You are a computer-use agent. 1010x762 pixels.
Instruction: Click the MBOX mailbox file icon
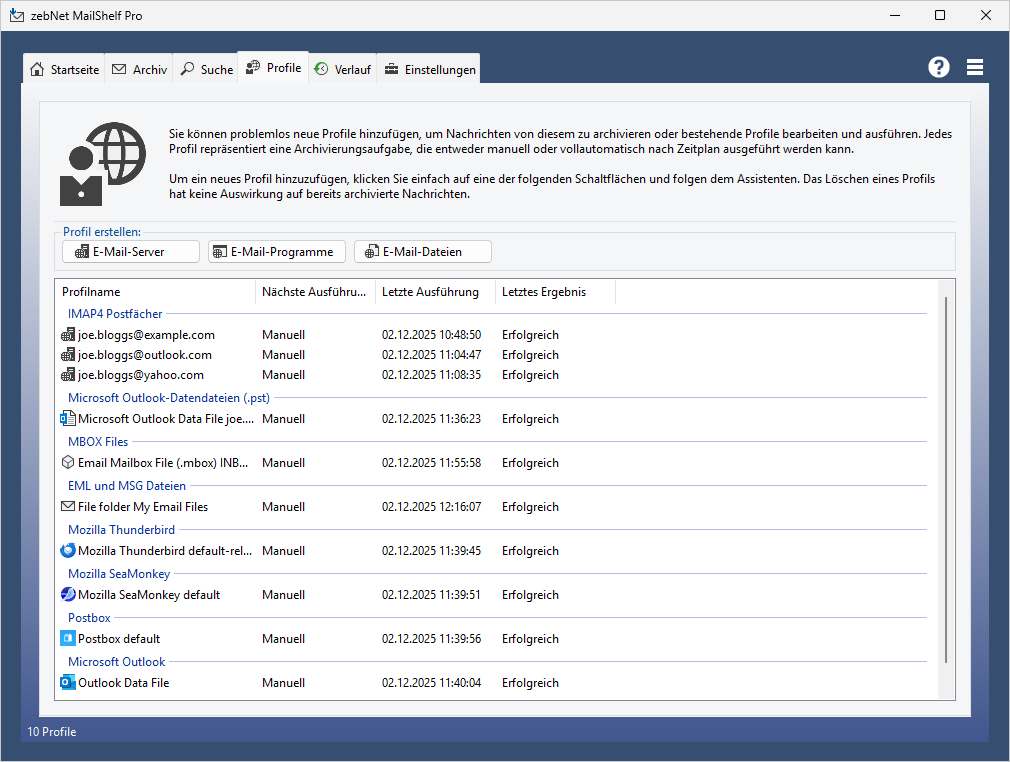68,463
